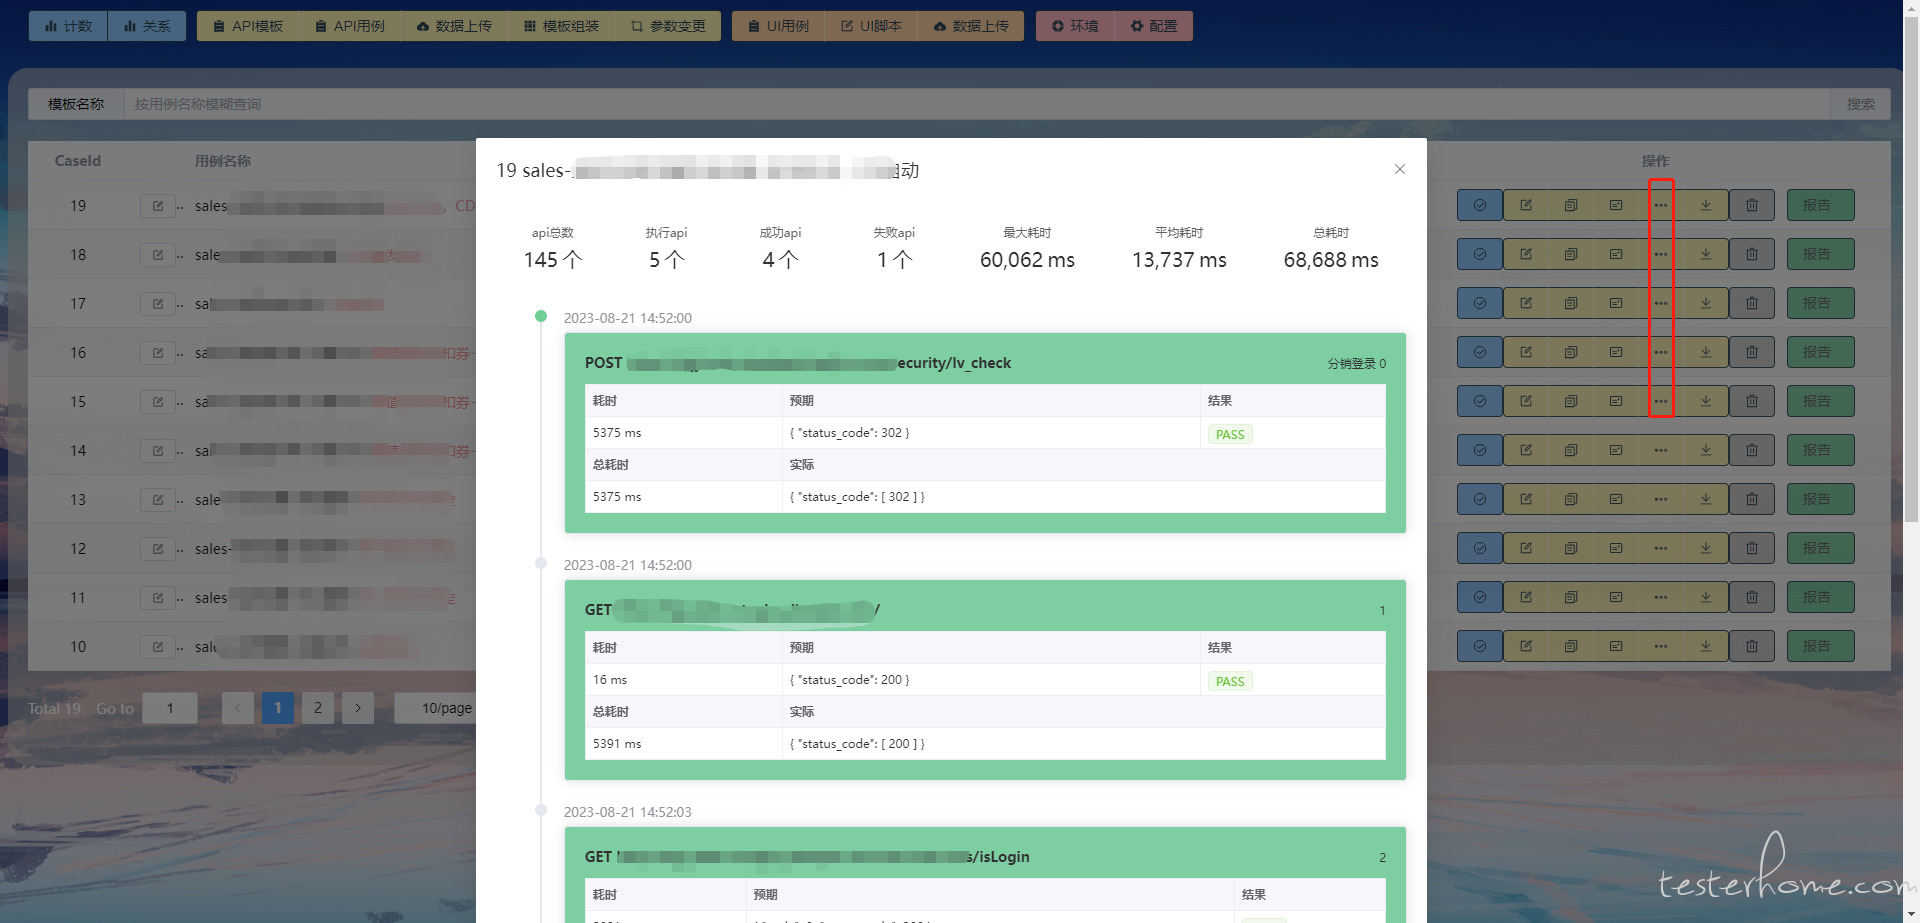Viewport: 1920px width, 923px height.
Task: Download case 17 via the download icon
Action: [x=1706, y=303]
